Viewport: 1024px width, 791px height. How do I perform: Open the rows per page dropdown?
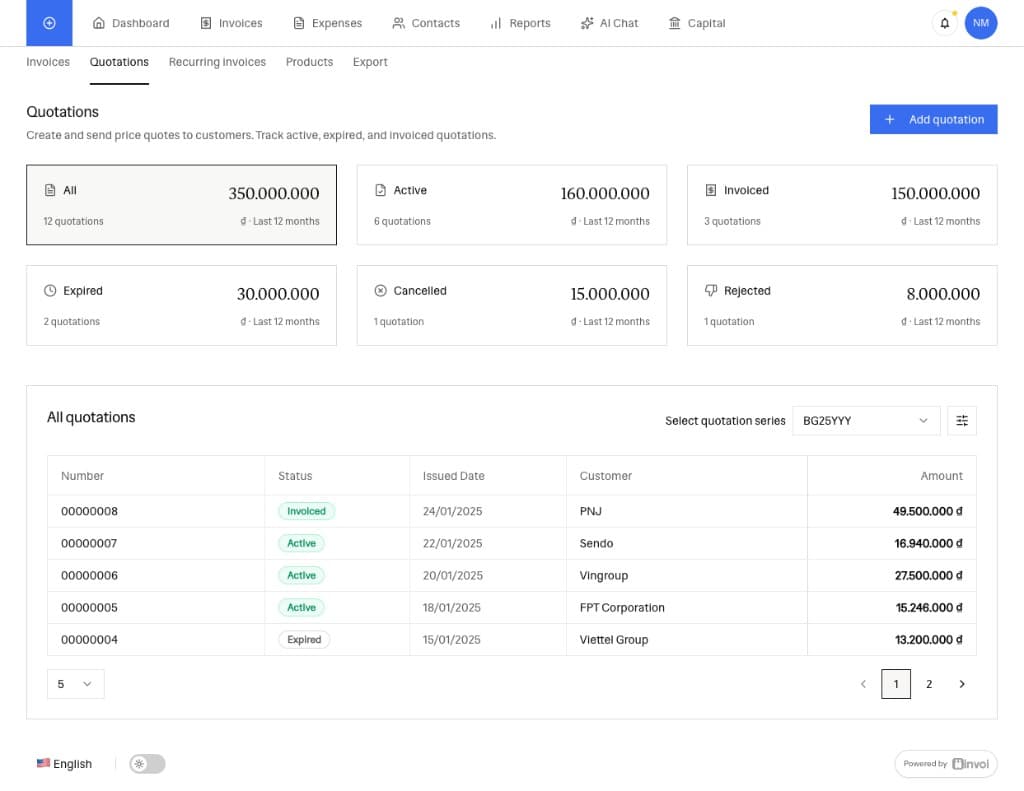point(75,684)
